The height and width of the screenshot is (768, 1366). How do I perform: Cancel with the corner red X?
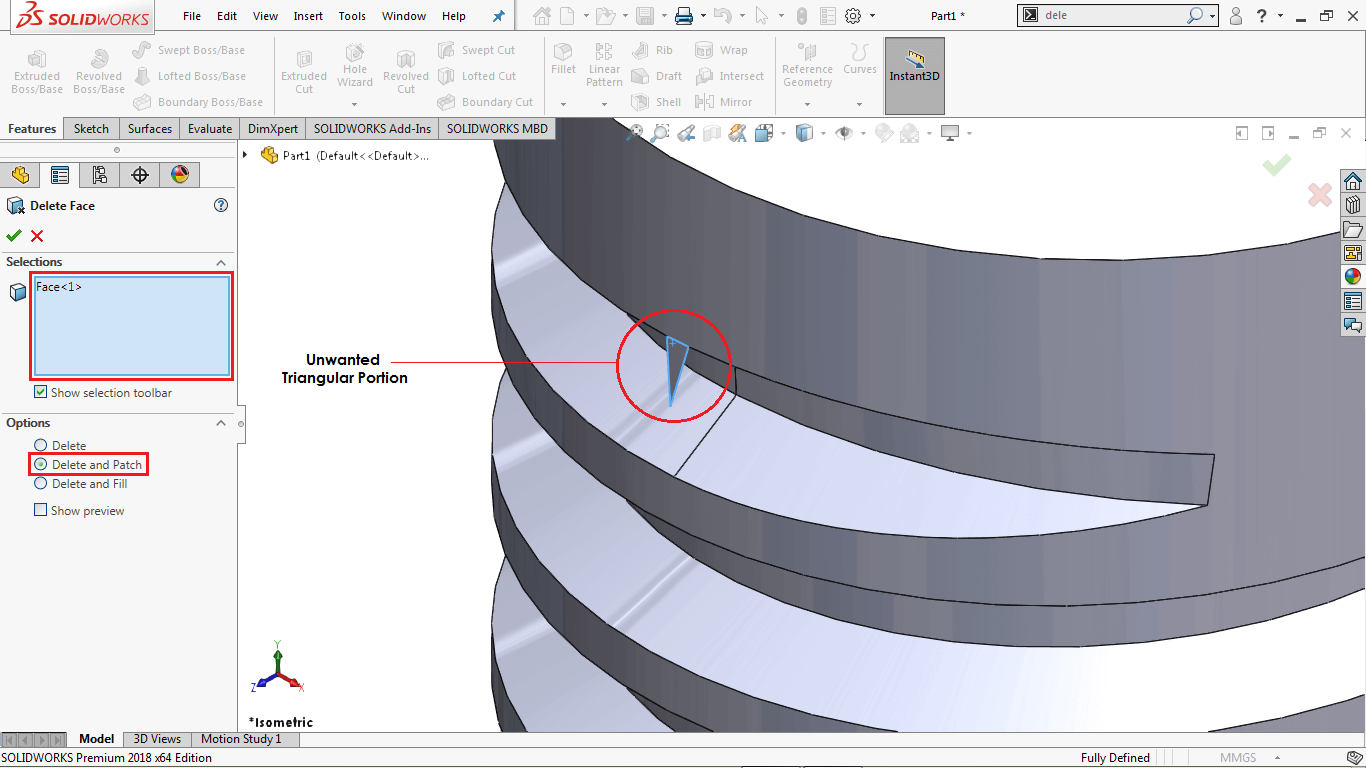[1320, 195]
